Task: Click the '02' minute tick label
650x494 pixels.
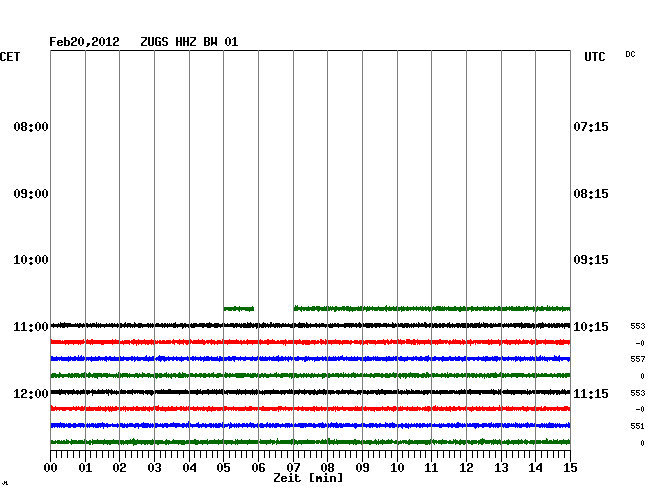Action: (119, 468)
